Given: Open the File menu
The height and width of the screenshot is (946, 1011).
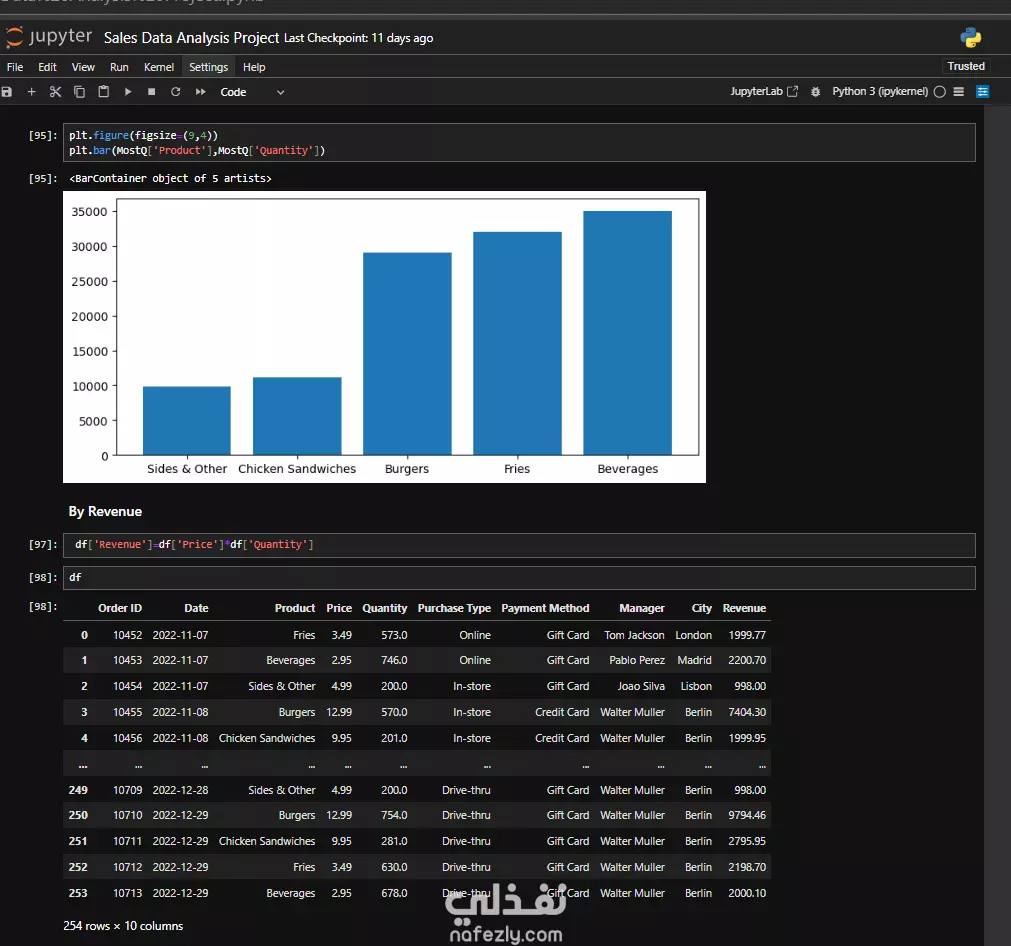Looking at the screenshot, I should click(15, 67).
